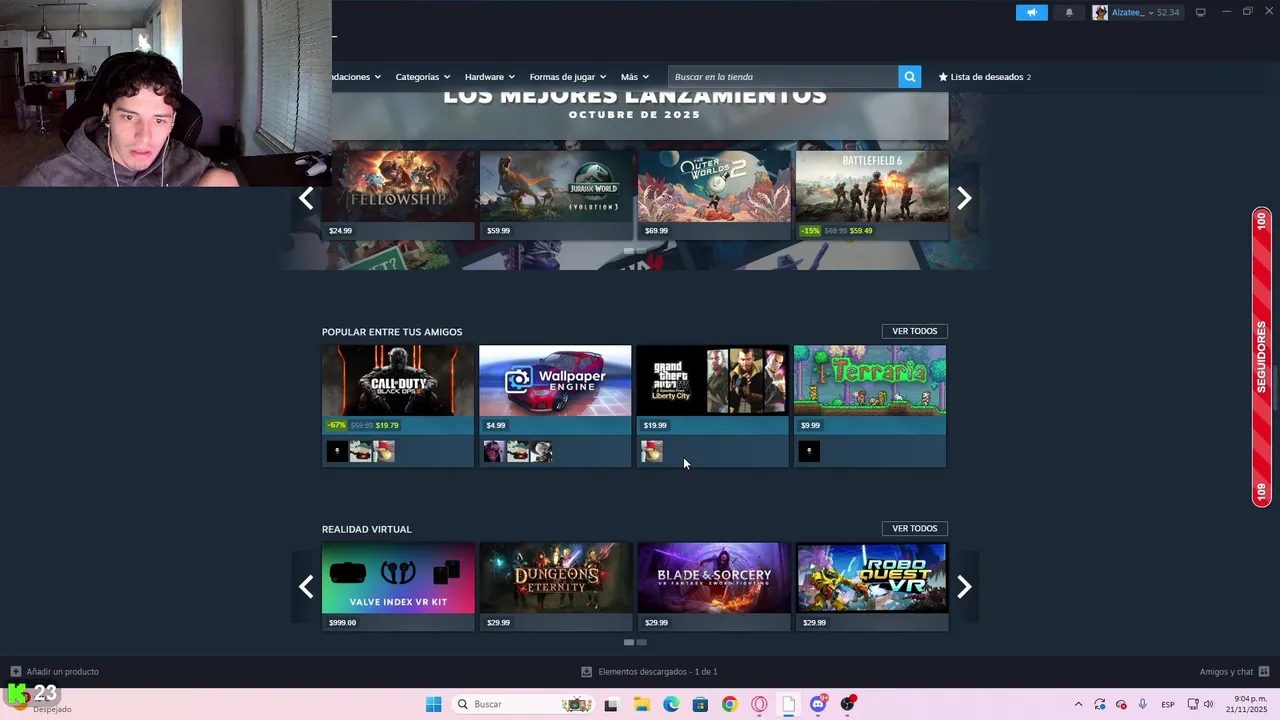Focus the 'Buscar en la tienda' field
This screenshot has width=1280, height=720.
click(783, 77)
